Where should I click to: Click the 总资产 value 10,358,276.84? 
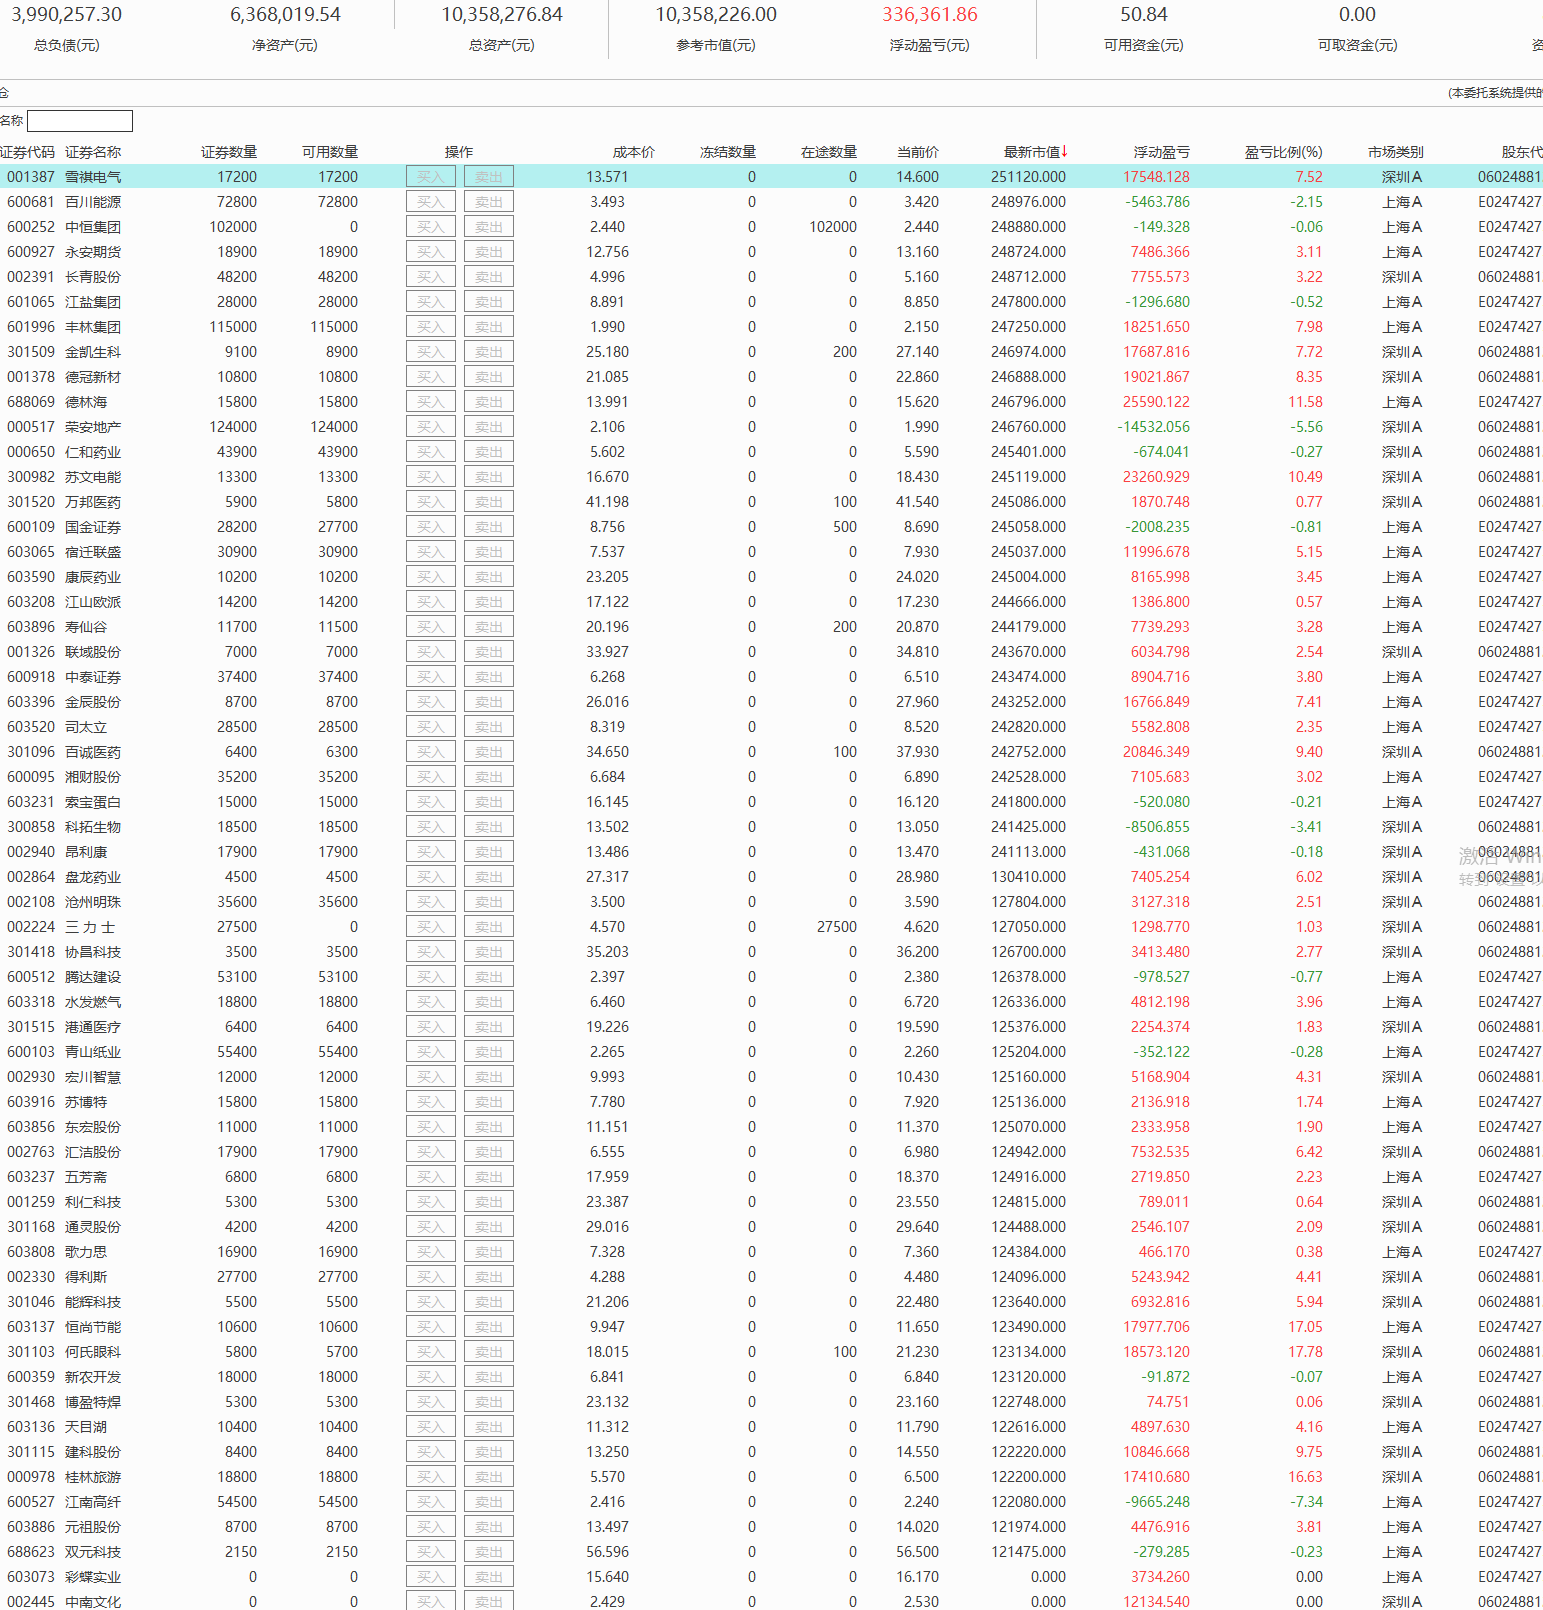pyautogui.click(x=502, y=15)
